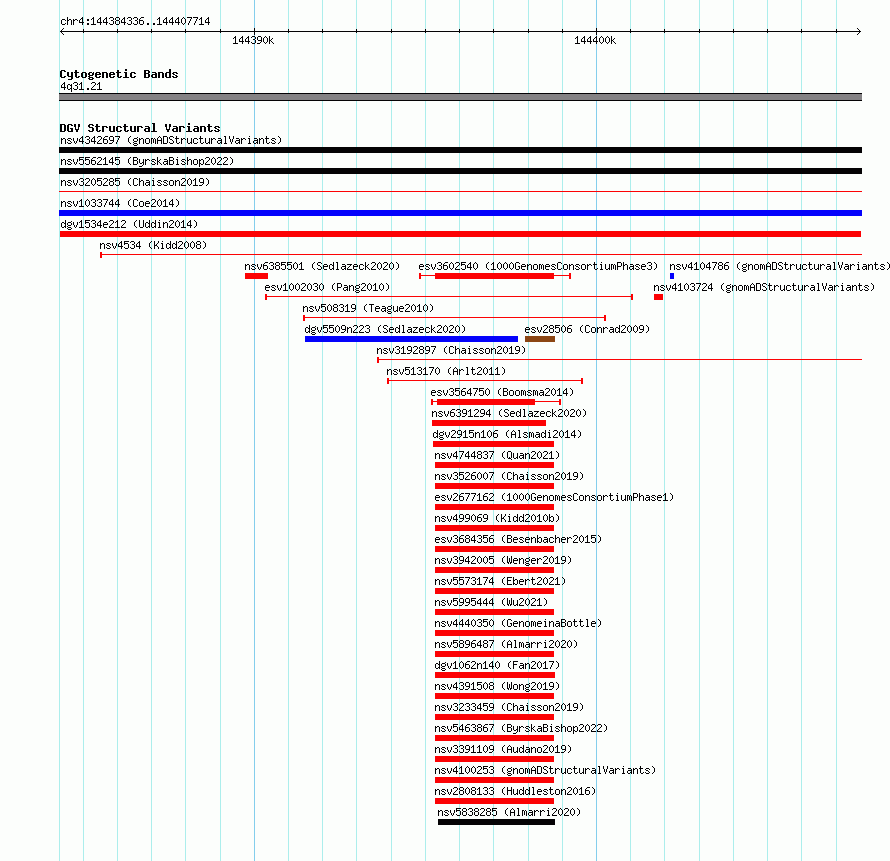
Task: Open dgv1062n140 Fan2017 variant
Action: (x=497, y=665)
